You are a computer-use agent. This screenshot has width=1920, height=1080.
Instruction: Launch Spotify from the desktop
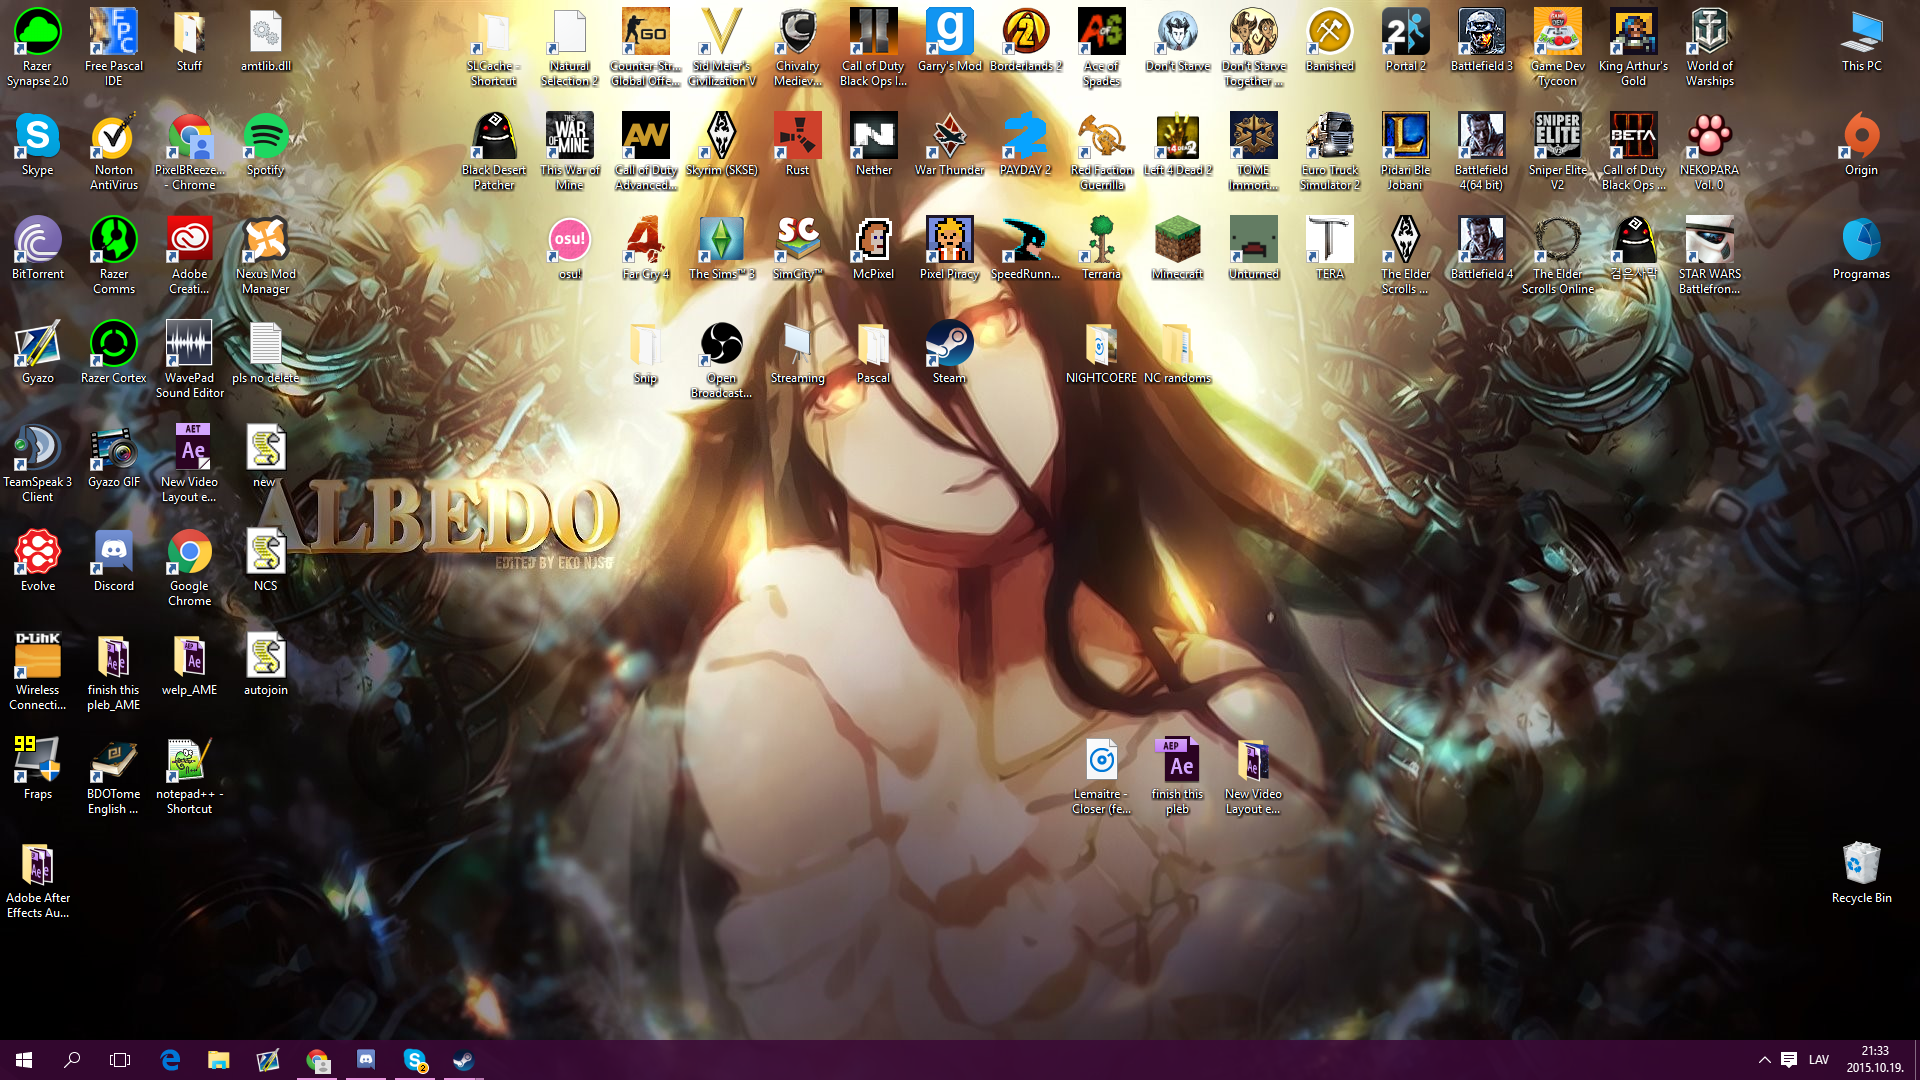coord(265,144)
